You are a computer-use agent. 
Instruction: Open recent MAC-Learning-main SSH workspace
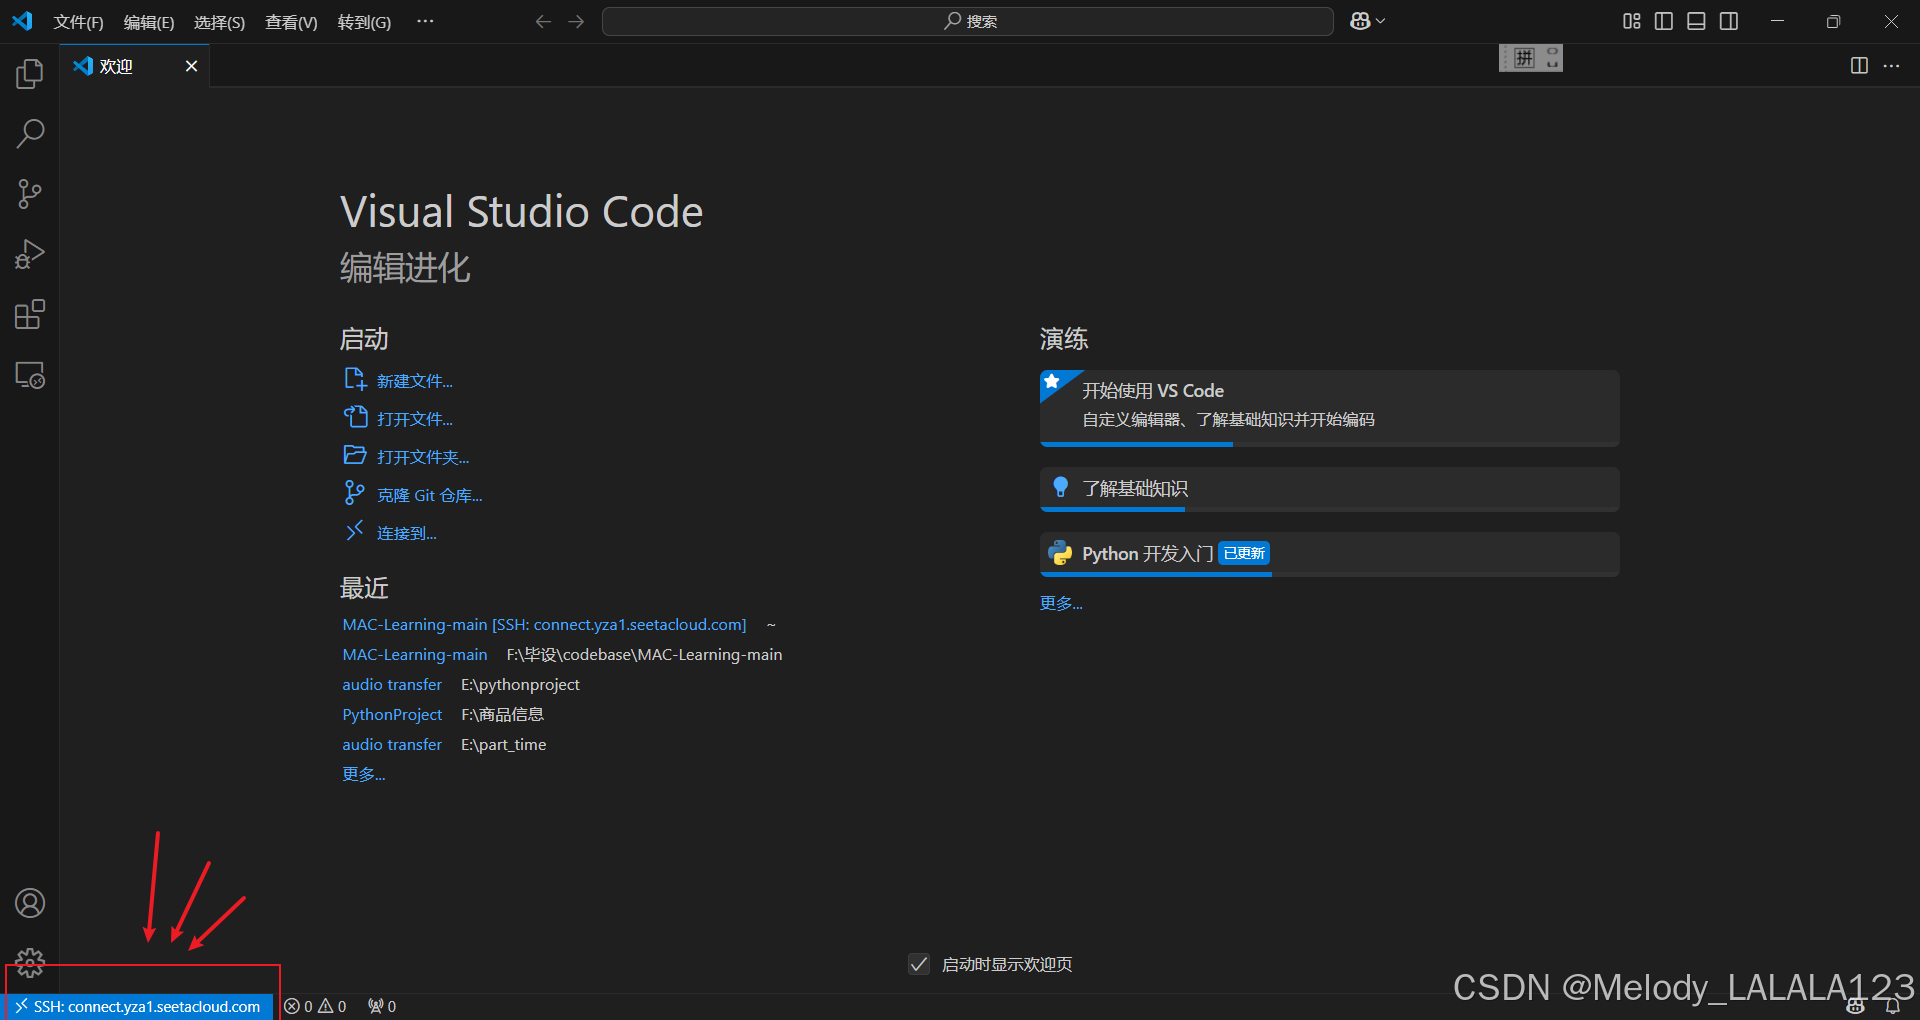point(544,624)
